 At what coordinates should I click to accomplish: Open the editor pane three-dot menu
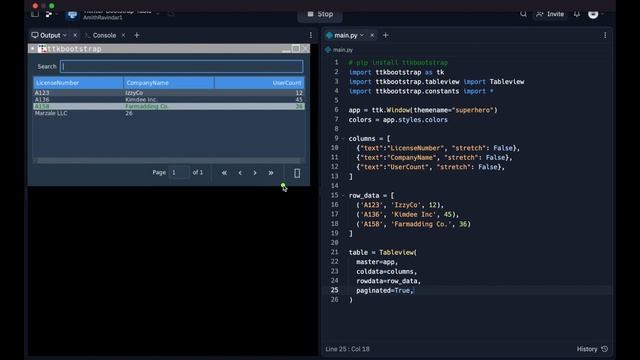(605, 36)
